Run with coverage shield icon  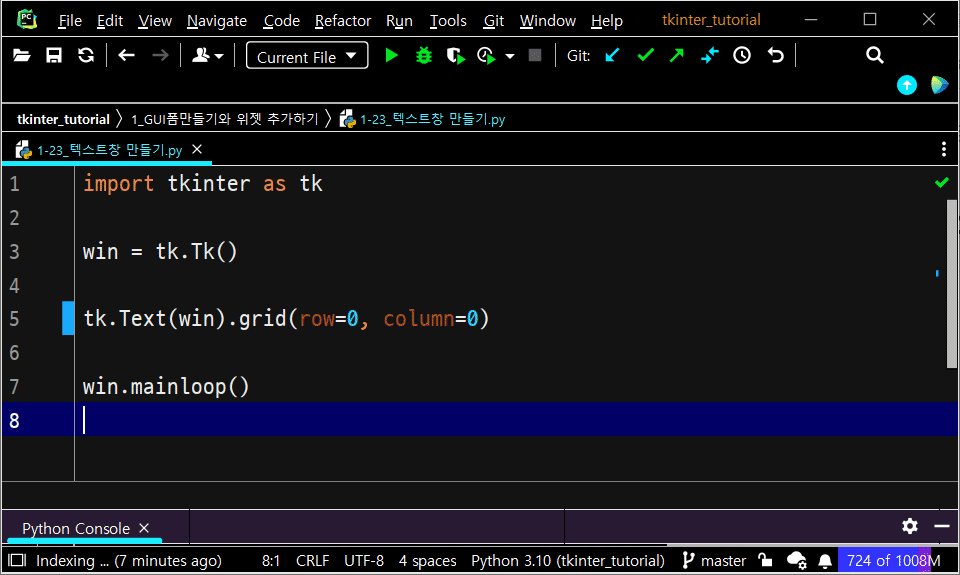[x=456, y=56]
